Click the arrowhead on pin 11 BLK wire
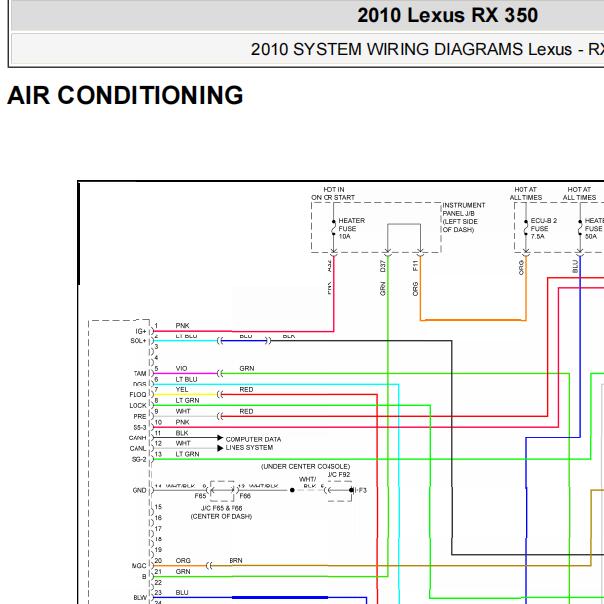604x604 pixels. click(x=220, y=438)
